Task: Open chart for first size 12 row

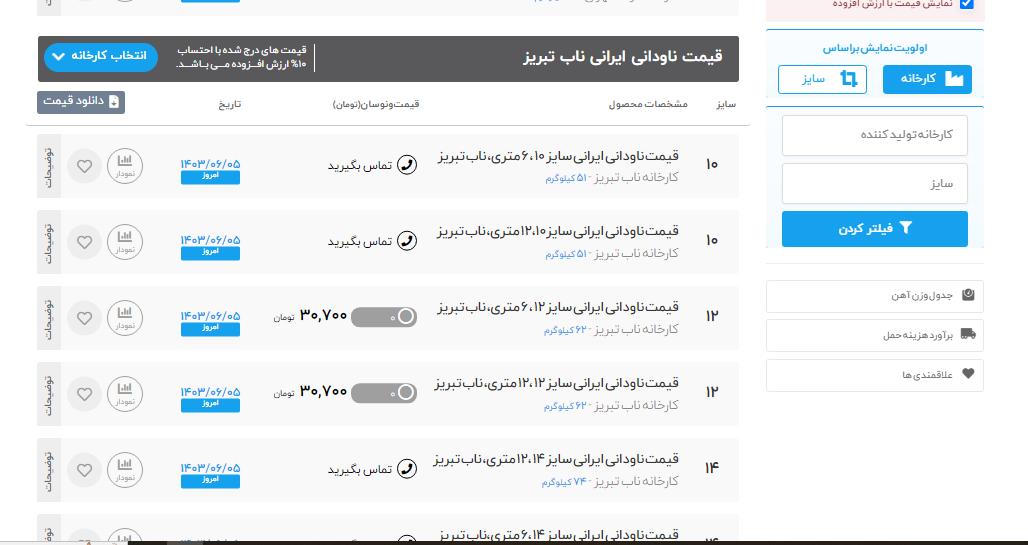Action: pos(125,317)
